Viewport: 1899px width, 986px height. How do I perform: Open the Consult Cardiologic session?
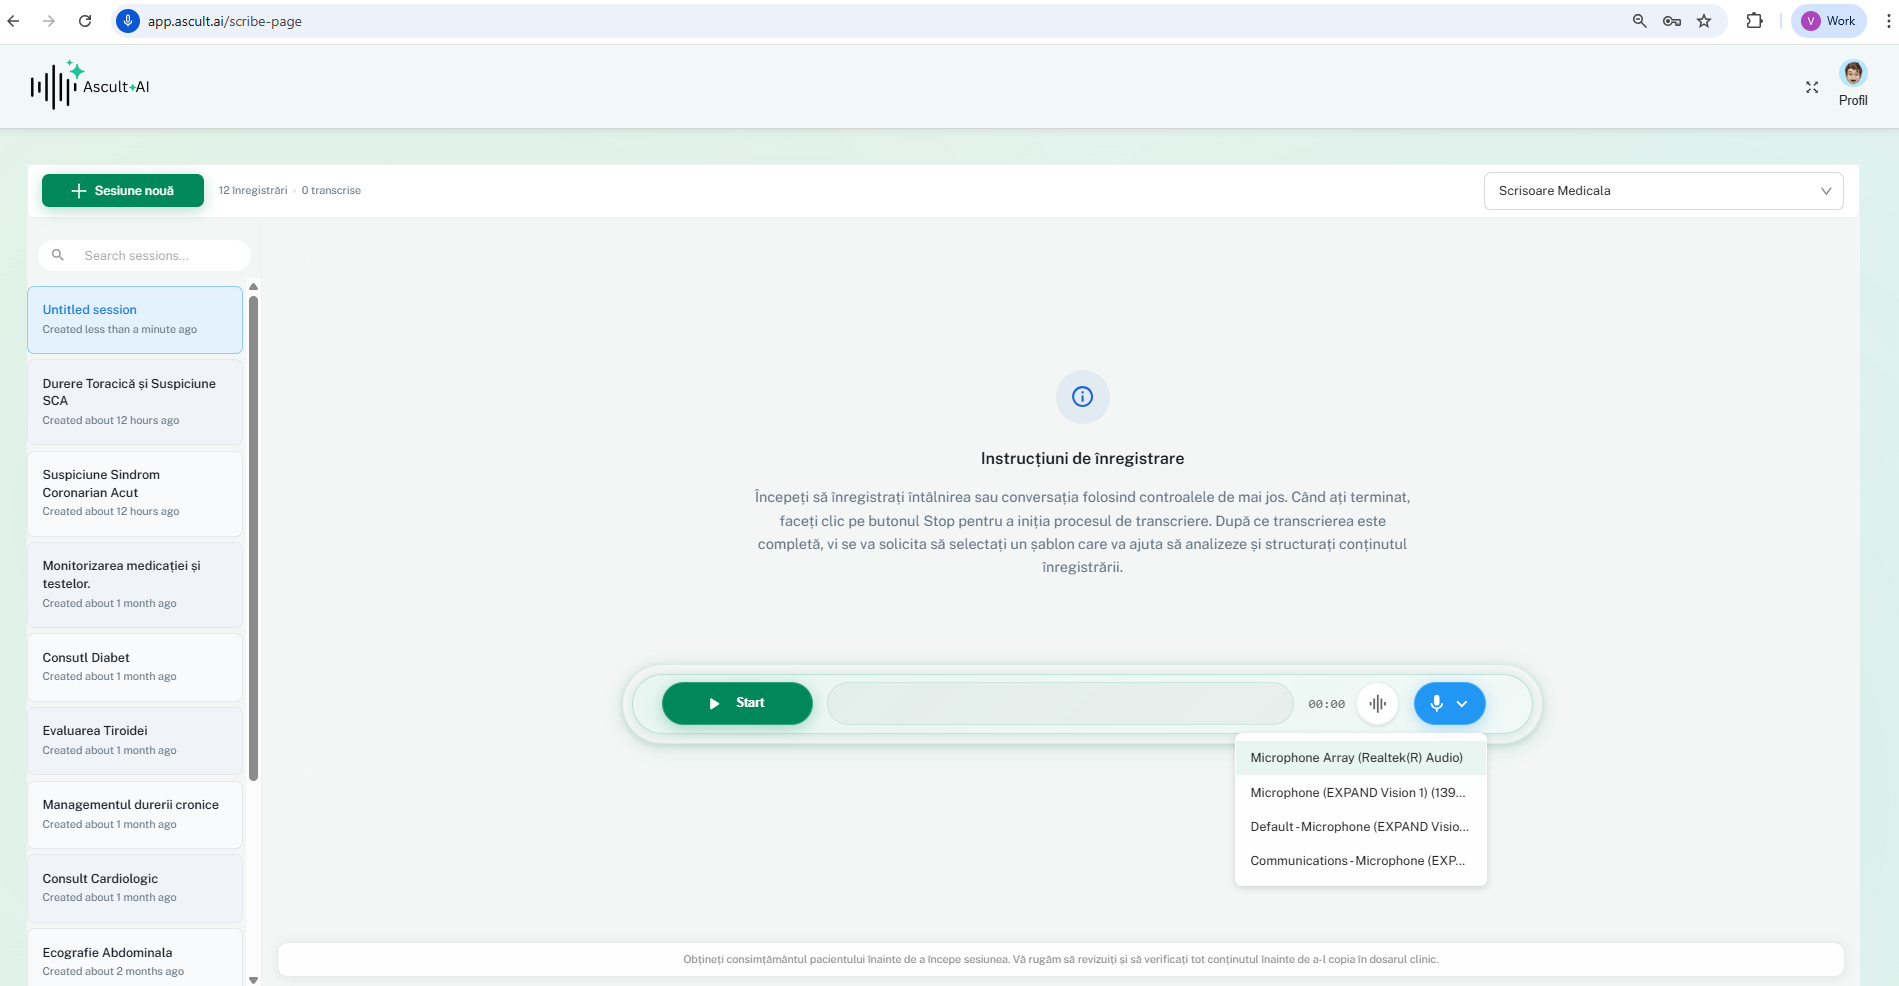coord(135,887)
